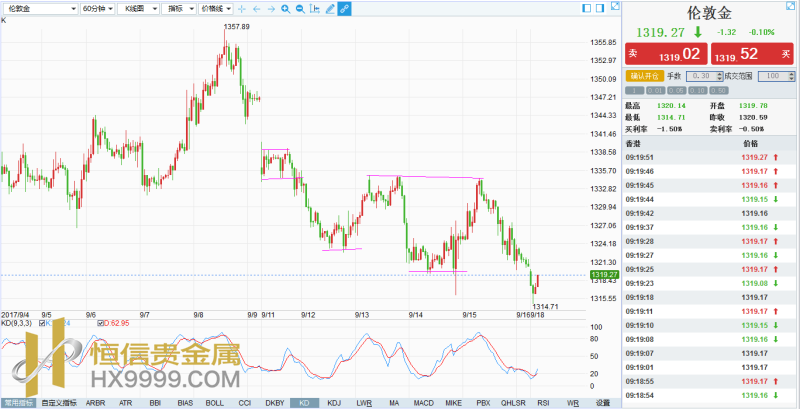Zoom in on the chart
The image size is (800, 409).
click(286, 8)
